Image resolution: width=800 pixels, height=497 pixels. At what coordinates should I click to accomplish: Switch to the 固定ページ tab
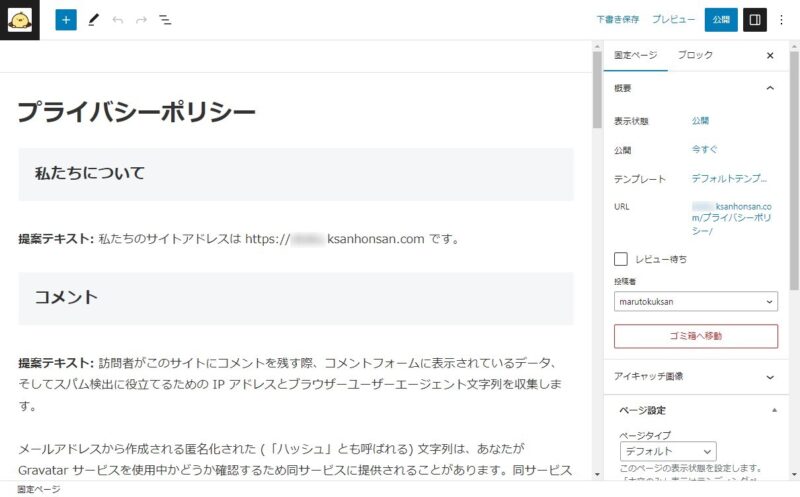(x=635, y=55)
